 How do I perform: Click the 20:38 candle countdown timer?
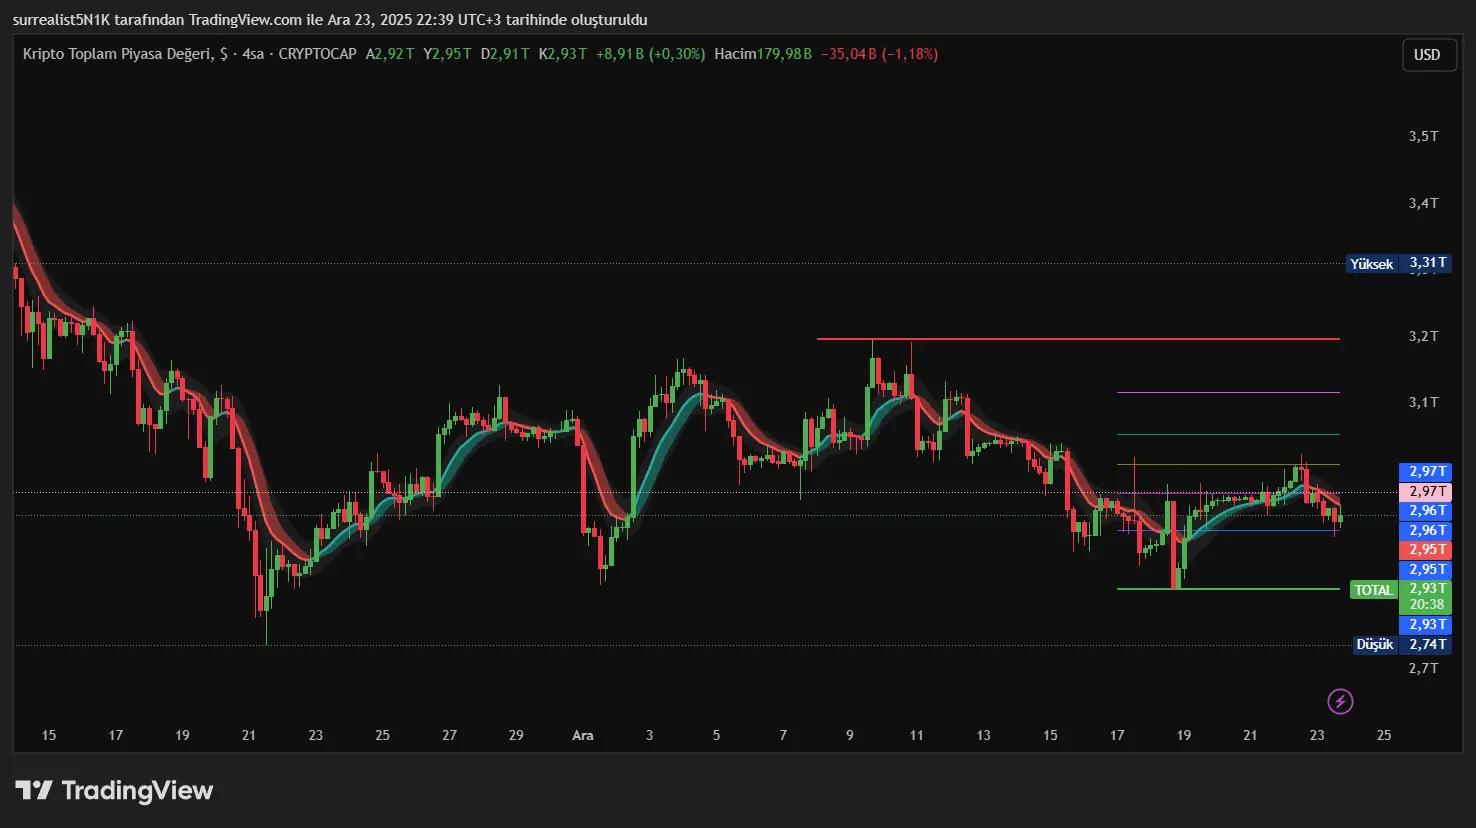[x=1427, y=605]
